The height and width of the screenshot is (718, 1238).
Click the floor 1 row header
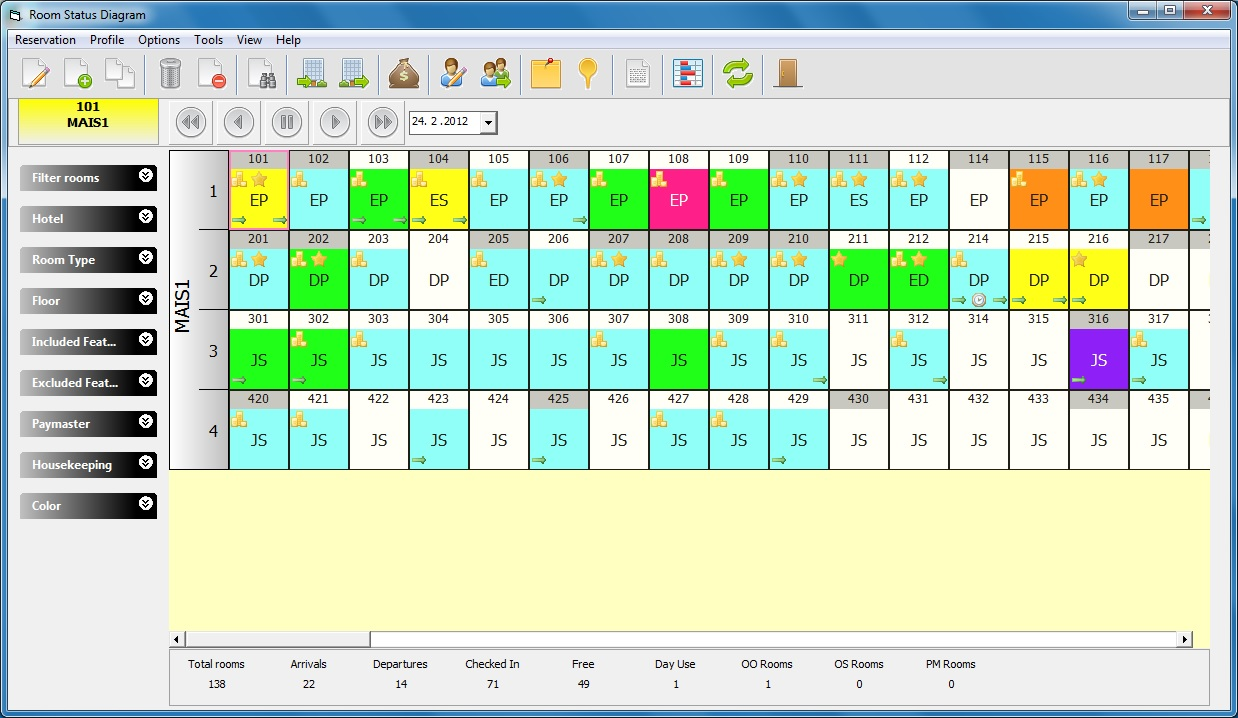pos(213,190)
